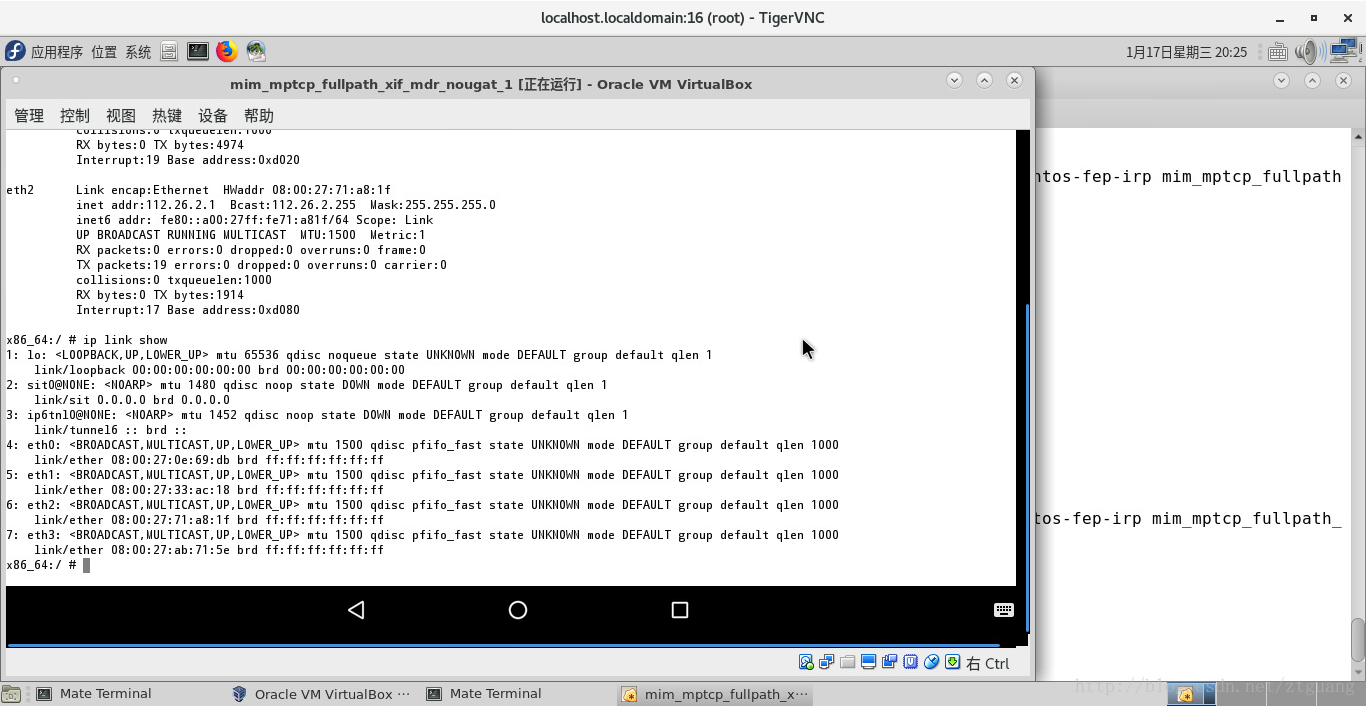Tap the Android keyboard switcher icon
The image size is (1366, 706).
(1004, 610)
